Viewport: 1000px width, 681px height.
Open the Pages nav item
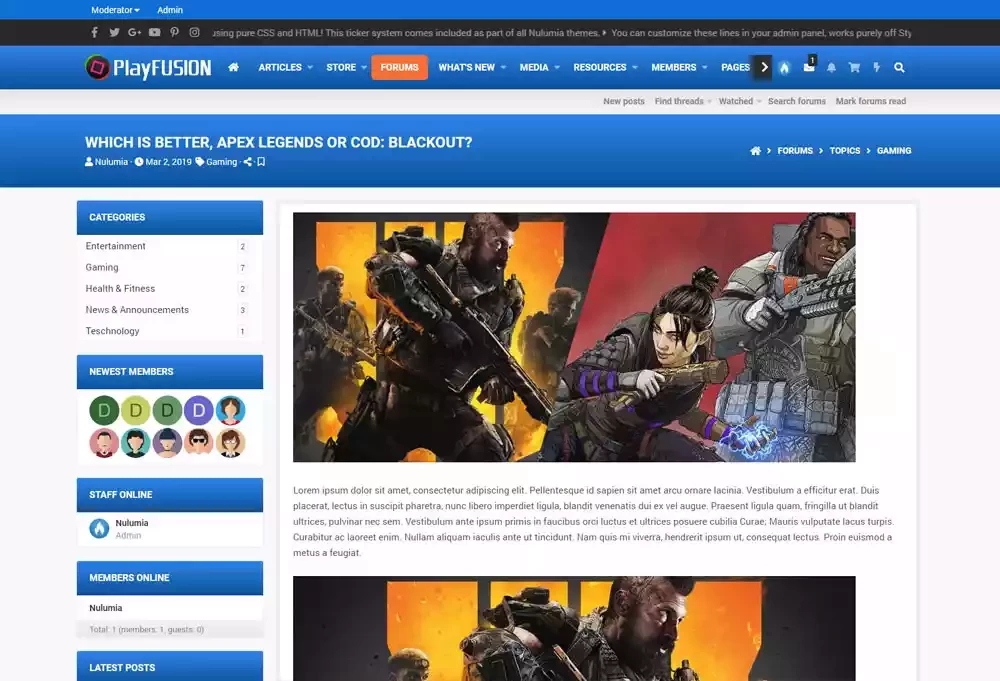(x=735, y=67)
